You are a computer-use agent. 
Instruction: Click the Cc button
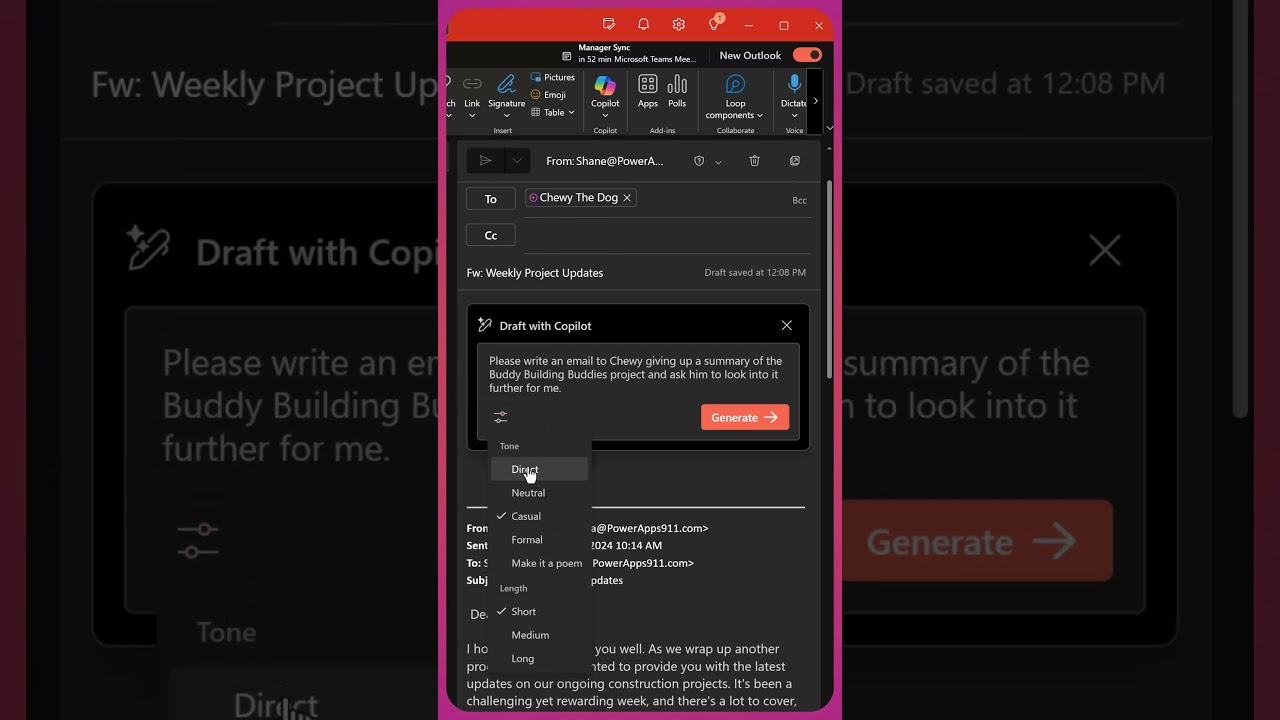[x=491, y=235]
